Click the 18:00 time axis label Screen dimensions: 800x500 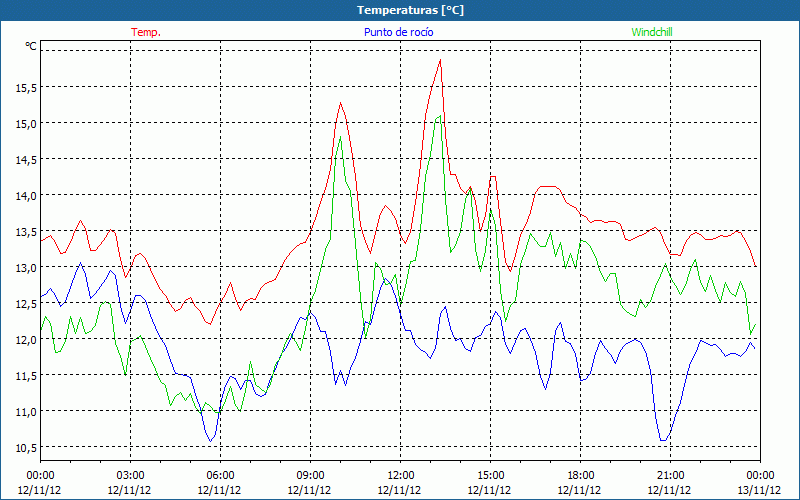point(581,476)
